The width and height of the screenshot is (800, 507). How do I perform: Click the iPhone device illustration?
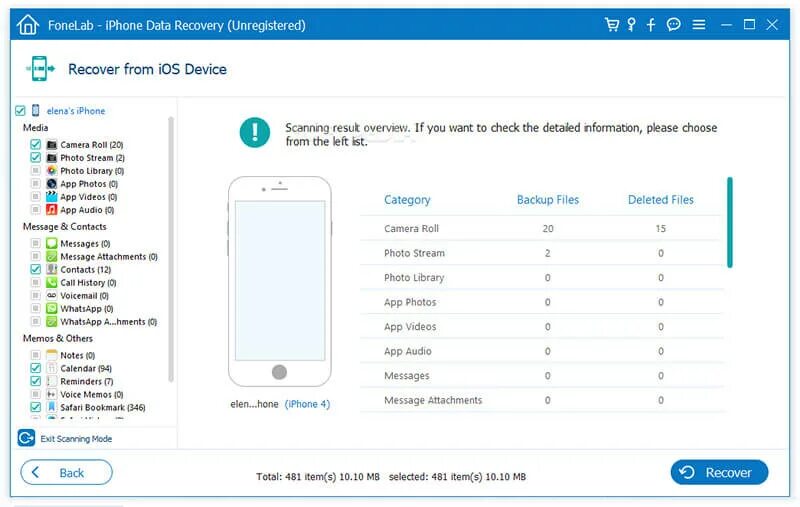280,282
